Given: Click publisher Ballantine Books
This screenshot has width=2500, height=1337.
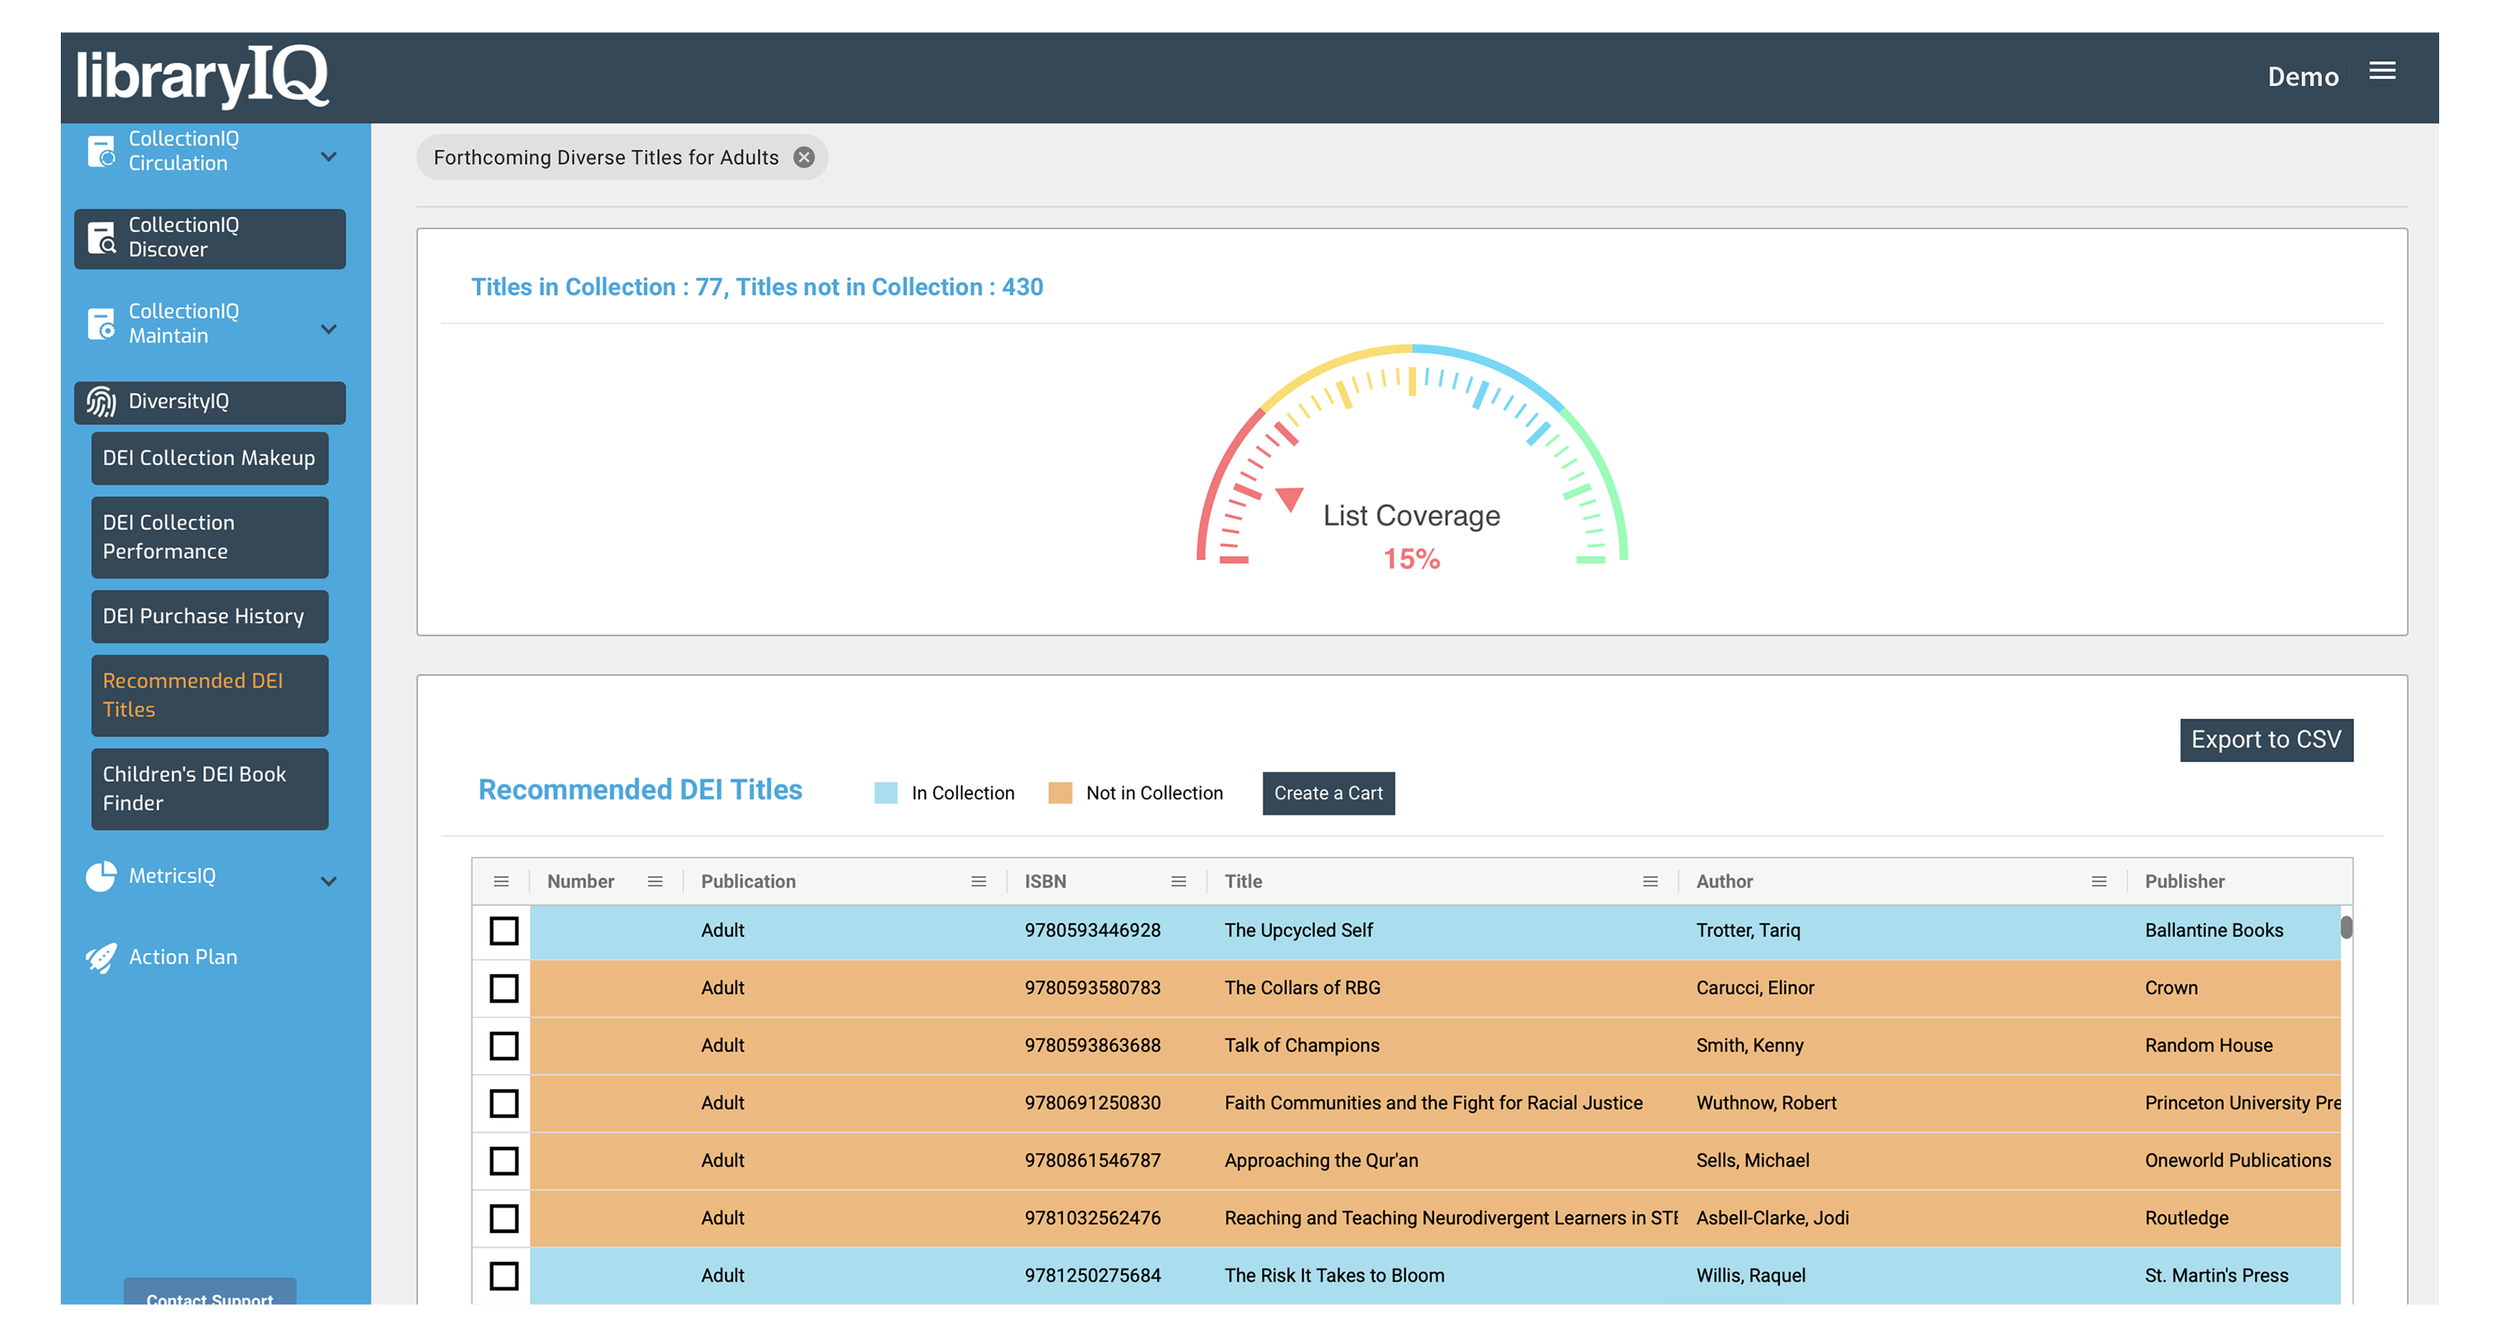Looking at the screenshot, I should click(2213, 931).
